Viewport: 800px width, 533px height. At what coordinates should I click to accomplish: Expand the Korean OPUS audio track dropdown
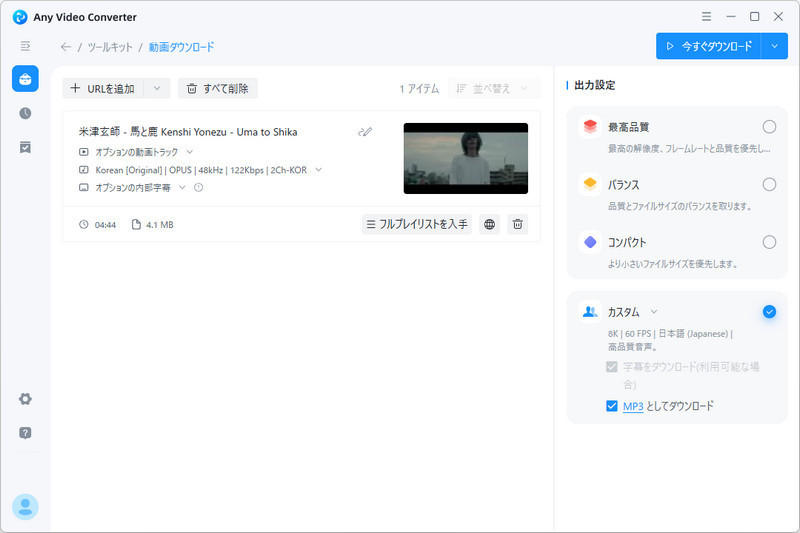point(318,170)
